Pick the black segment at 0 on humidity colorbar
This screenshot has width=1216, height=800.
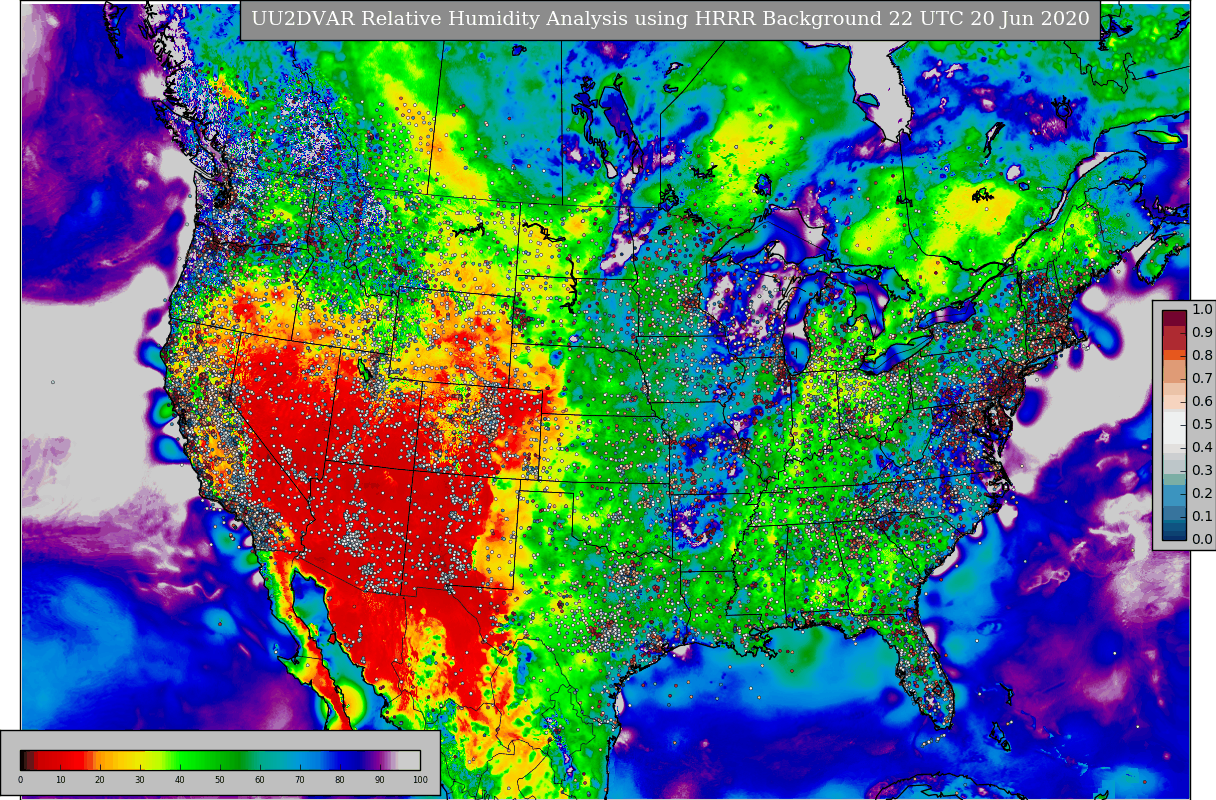(x=23, y=760)
